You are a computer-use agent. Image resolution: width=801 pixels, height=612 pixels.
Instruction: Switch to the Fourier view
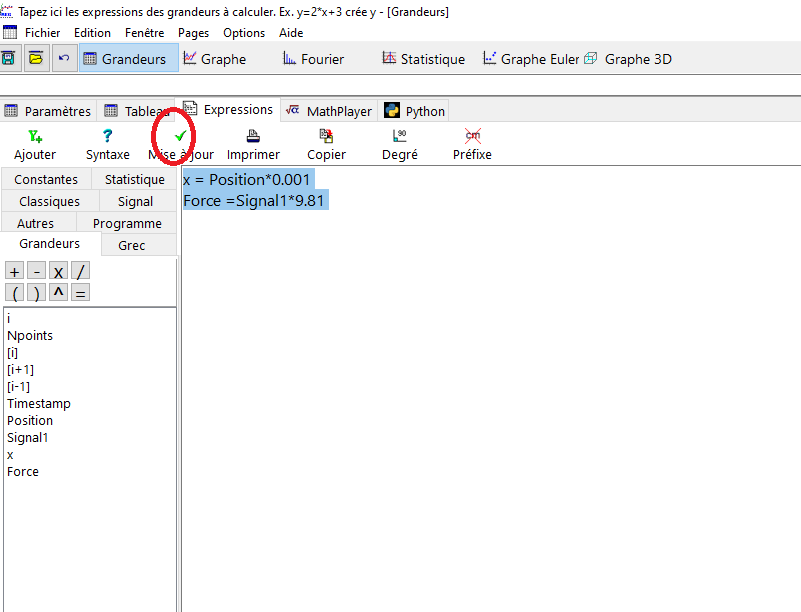[x=312, y=59]
